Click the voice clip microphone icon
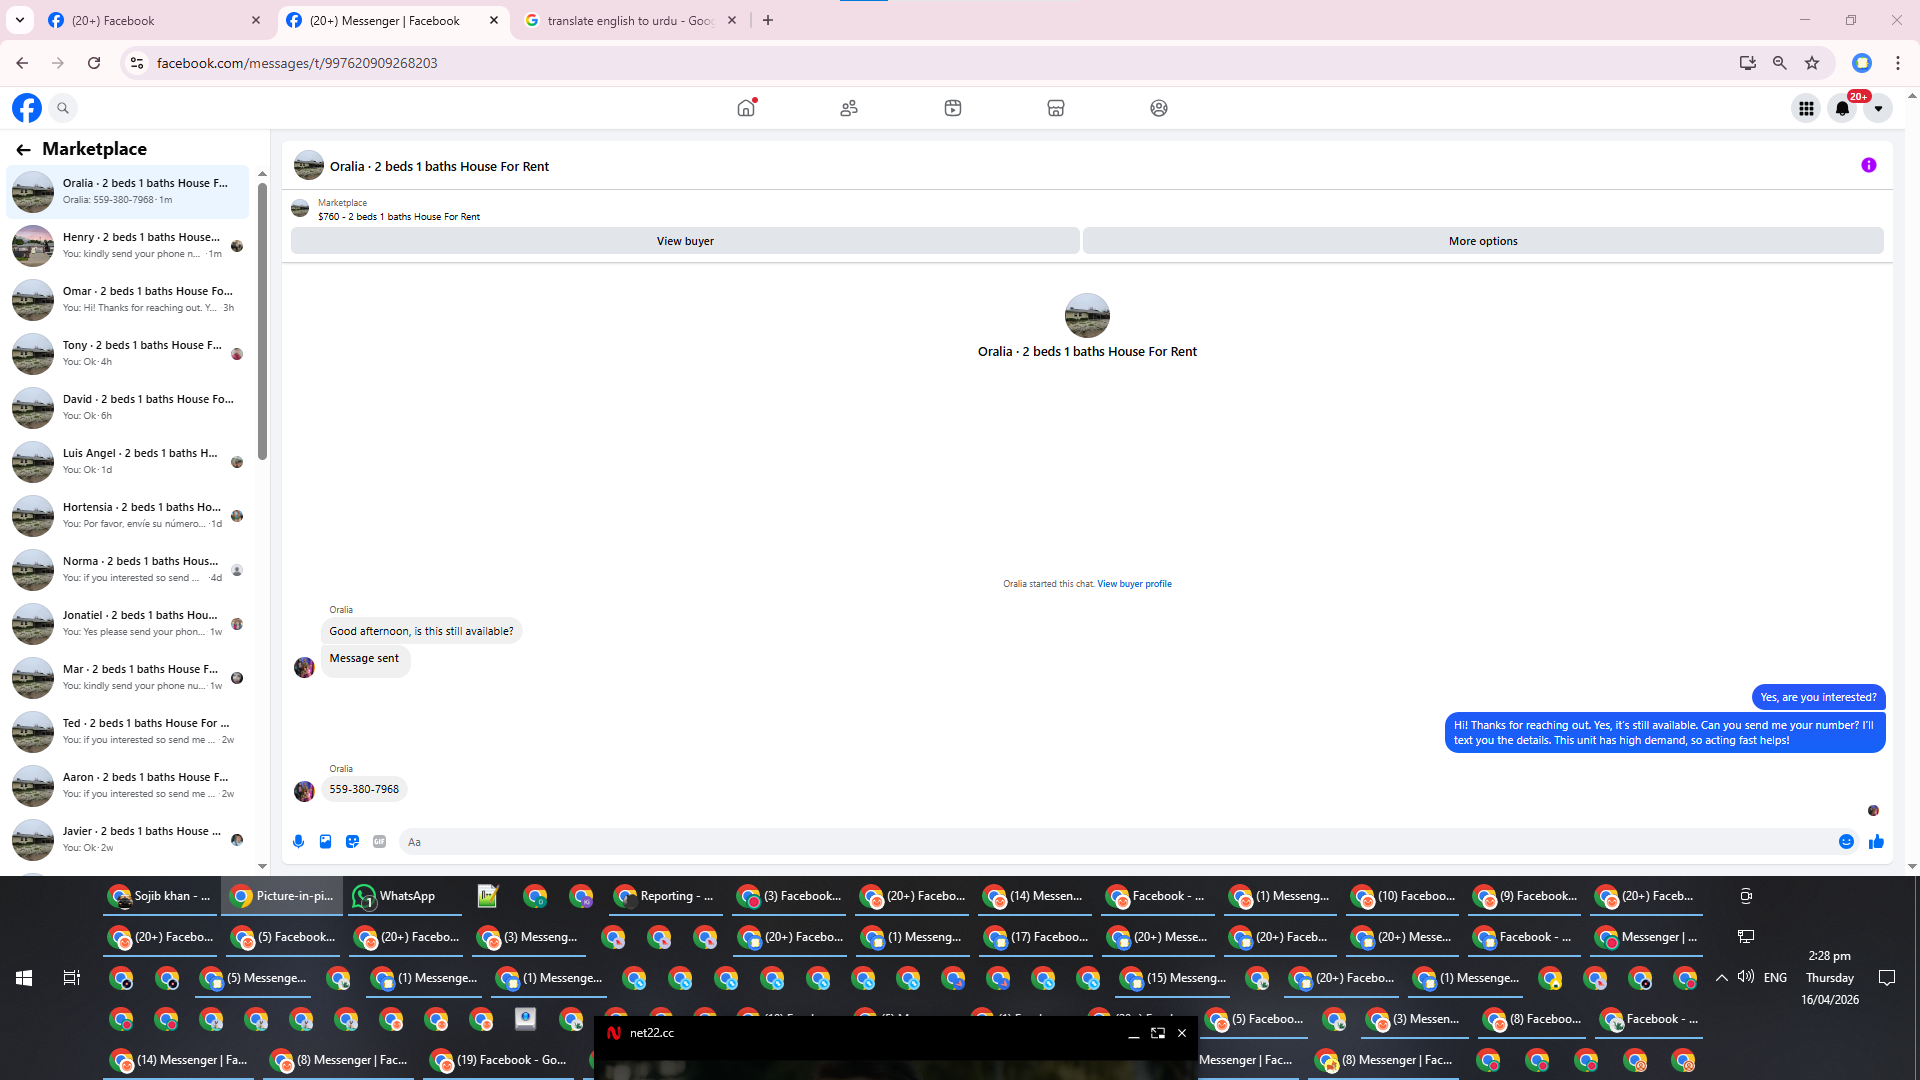The image size is (1920, 1080). [x=298, y=842]
